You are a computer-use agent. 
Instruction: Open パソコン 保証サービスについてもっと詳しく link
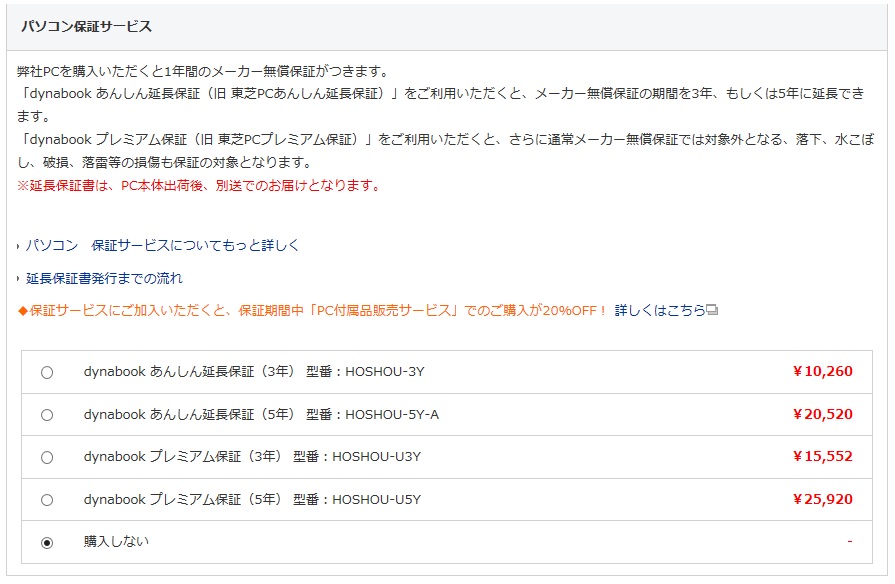(162, 245)
